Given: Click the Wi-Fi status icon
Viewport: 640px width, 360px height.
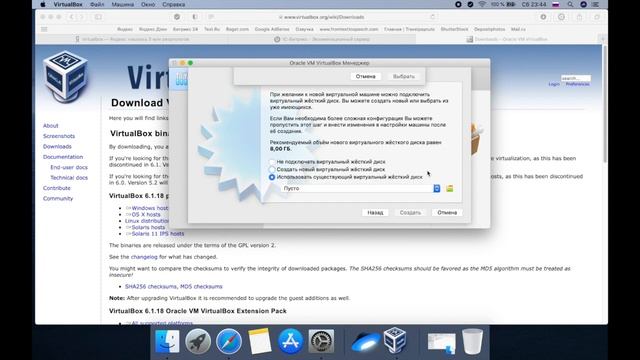Looking at the screenshot, I should point(482,4).
